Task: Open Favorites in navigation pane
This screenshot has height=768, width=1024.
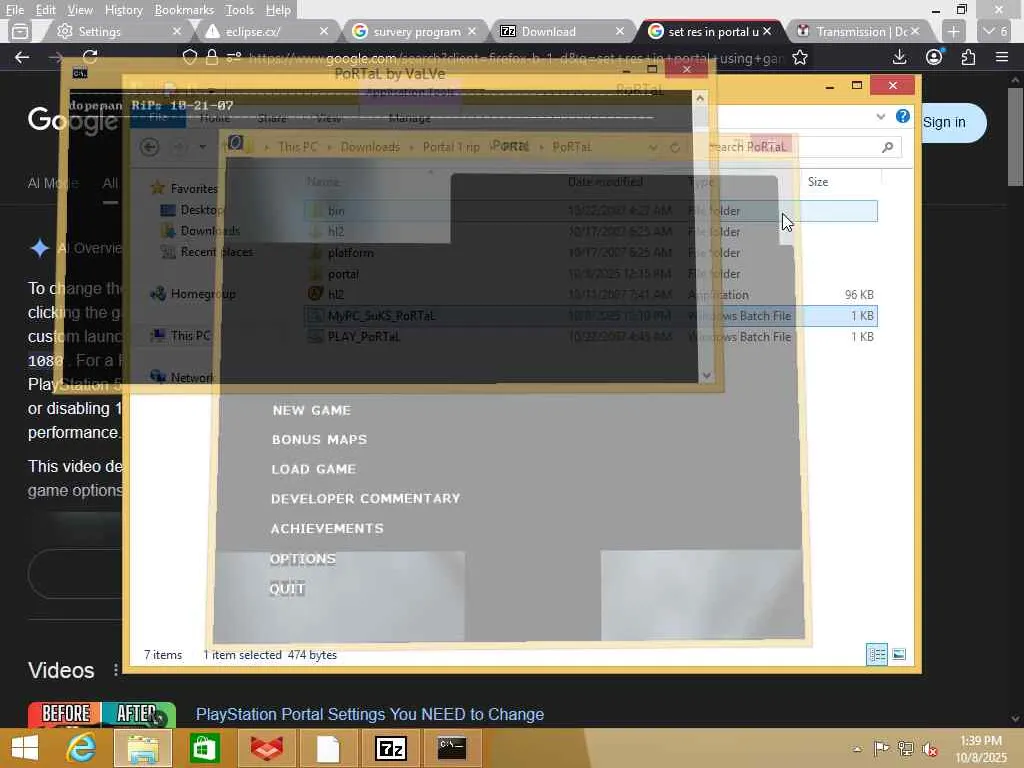Action: (193, 189)
